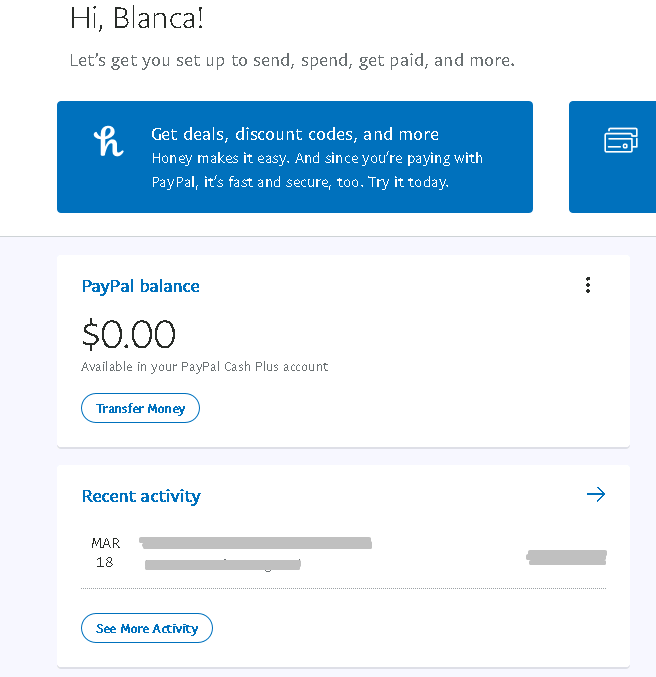The height and width of the screenshot is (677, 656).
Task: Click "Get deals, discount codes, and more" headline
Action: pos(295,134)
